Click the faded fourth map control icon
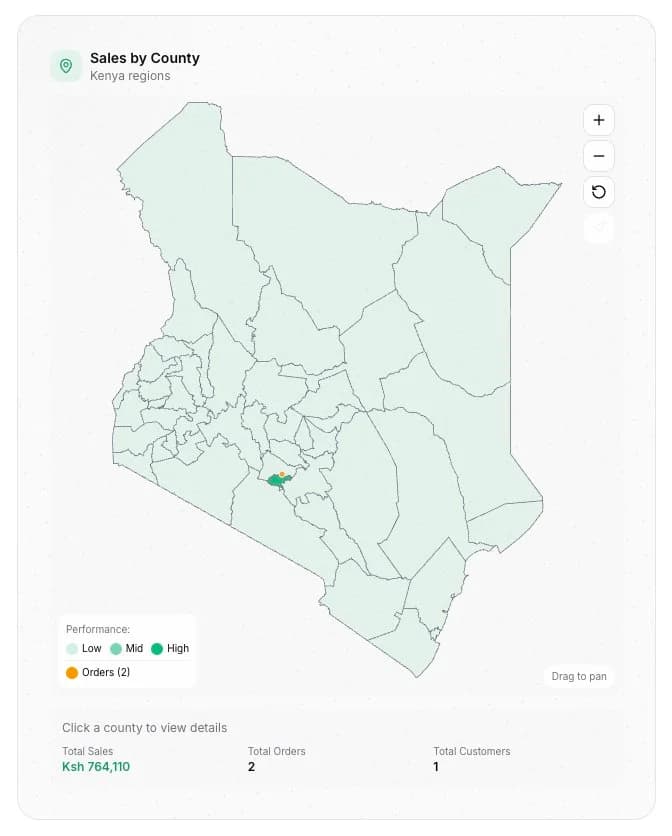Viewport: 672px width, 836px height. [x=598, y=228]
